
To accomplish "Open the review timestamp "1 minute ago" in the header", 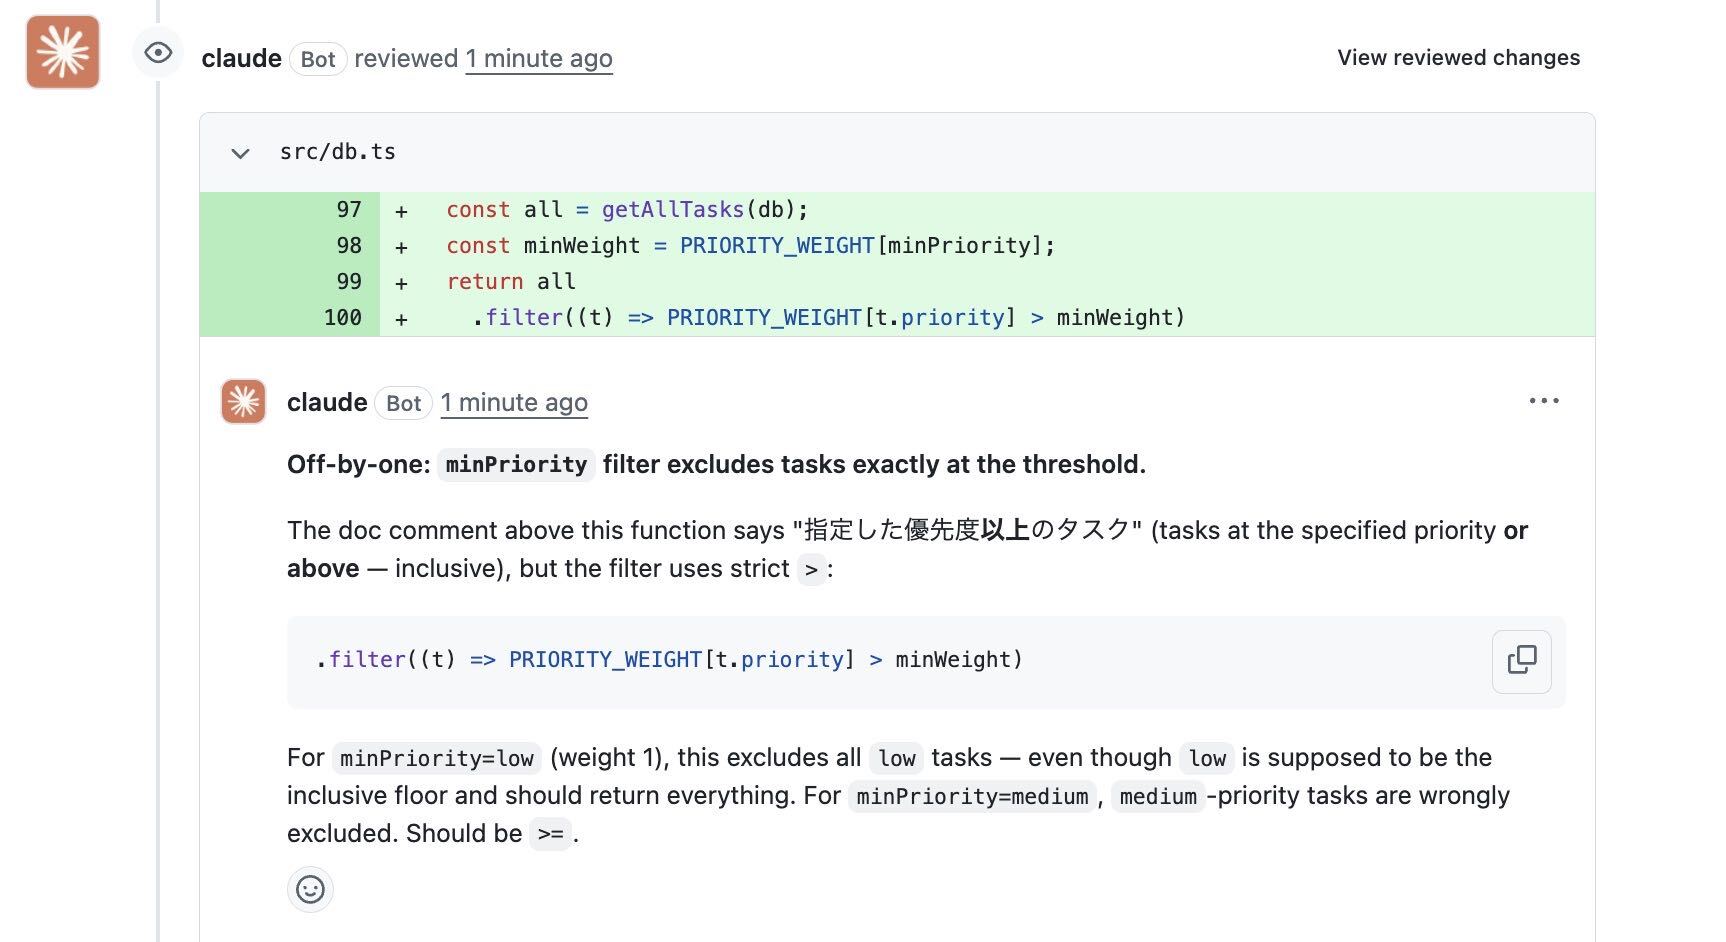I will click(x=539, y=59).
